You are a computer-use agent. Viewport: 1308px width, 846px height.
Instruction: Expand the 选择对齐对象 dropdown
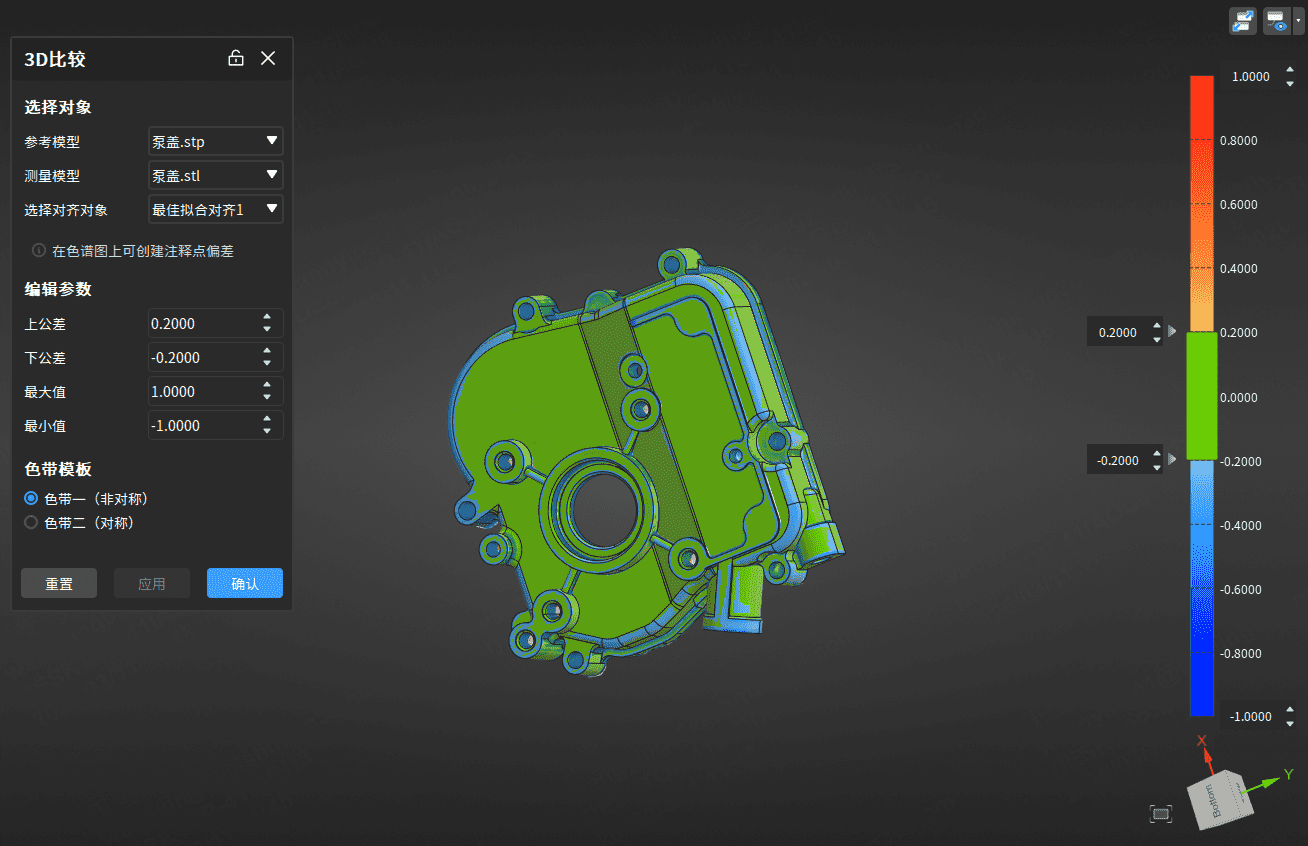pos(215,209)
